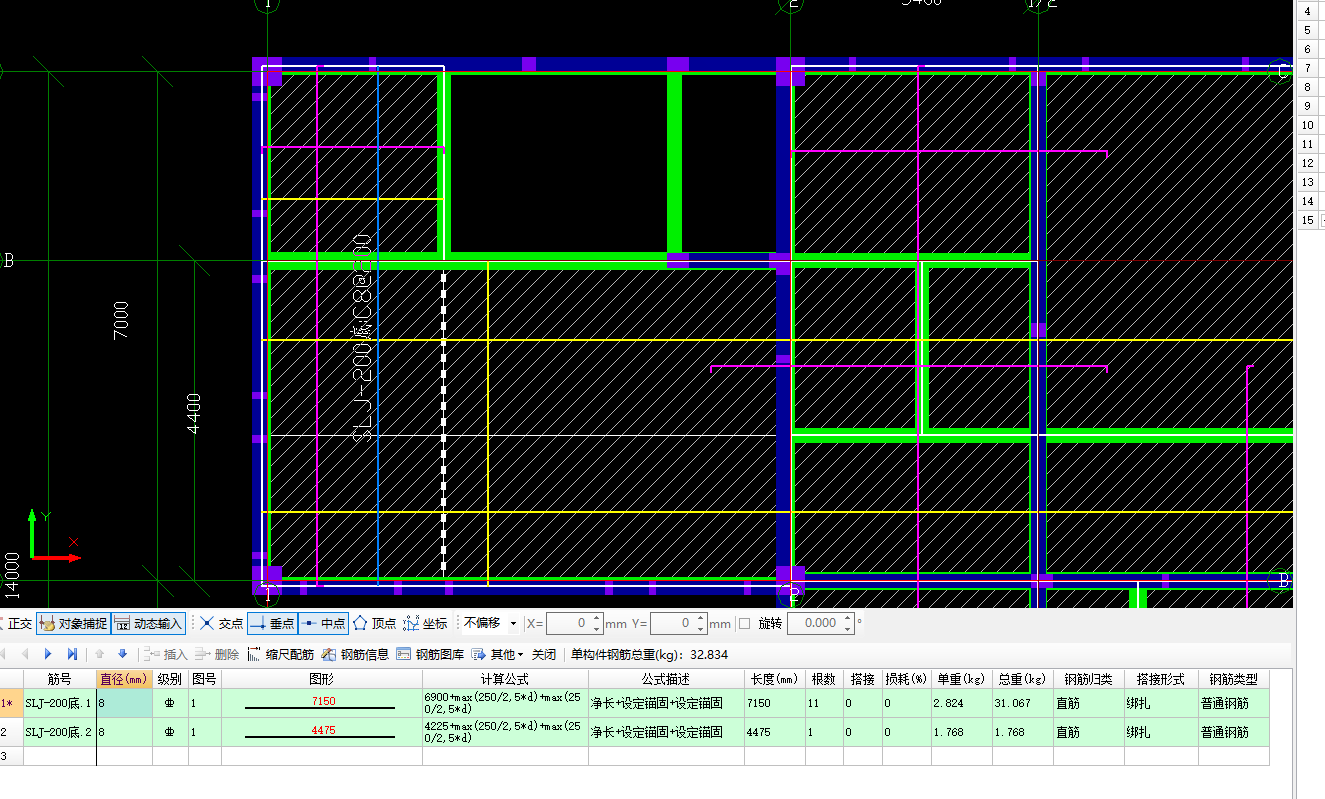The image size is (1325, 799).
Task: Click total weight cell 31.067
Action: click(1023, 703)
